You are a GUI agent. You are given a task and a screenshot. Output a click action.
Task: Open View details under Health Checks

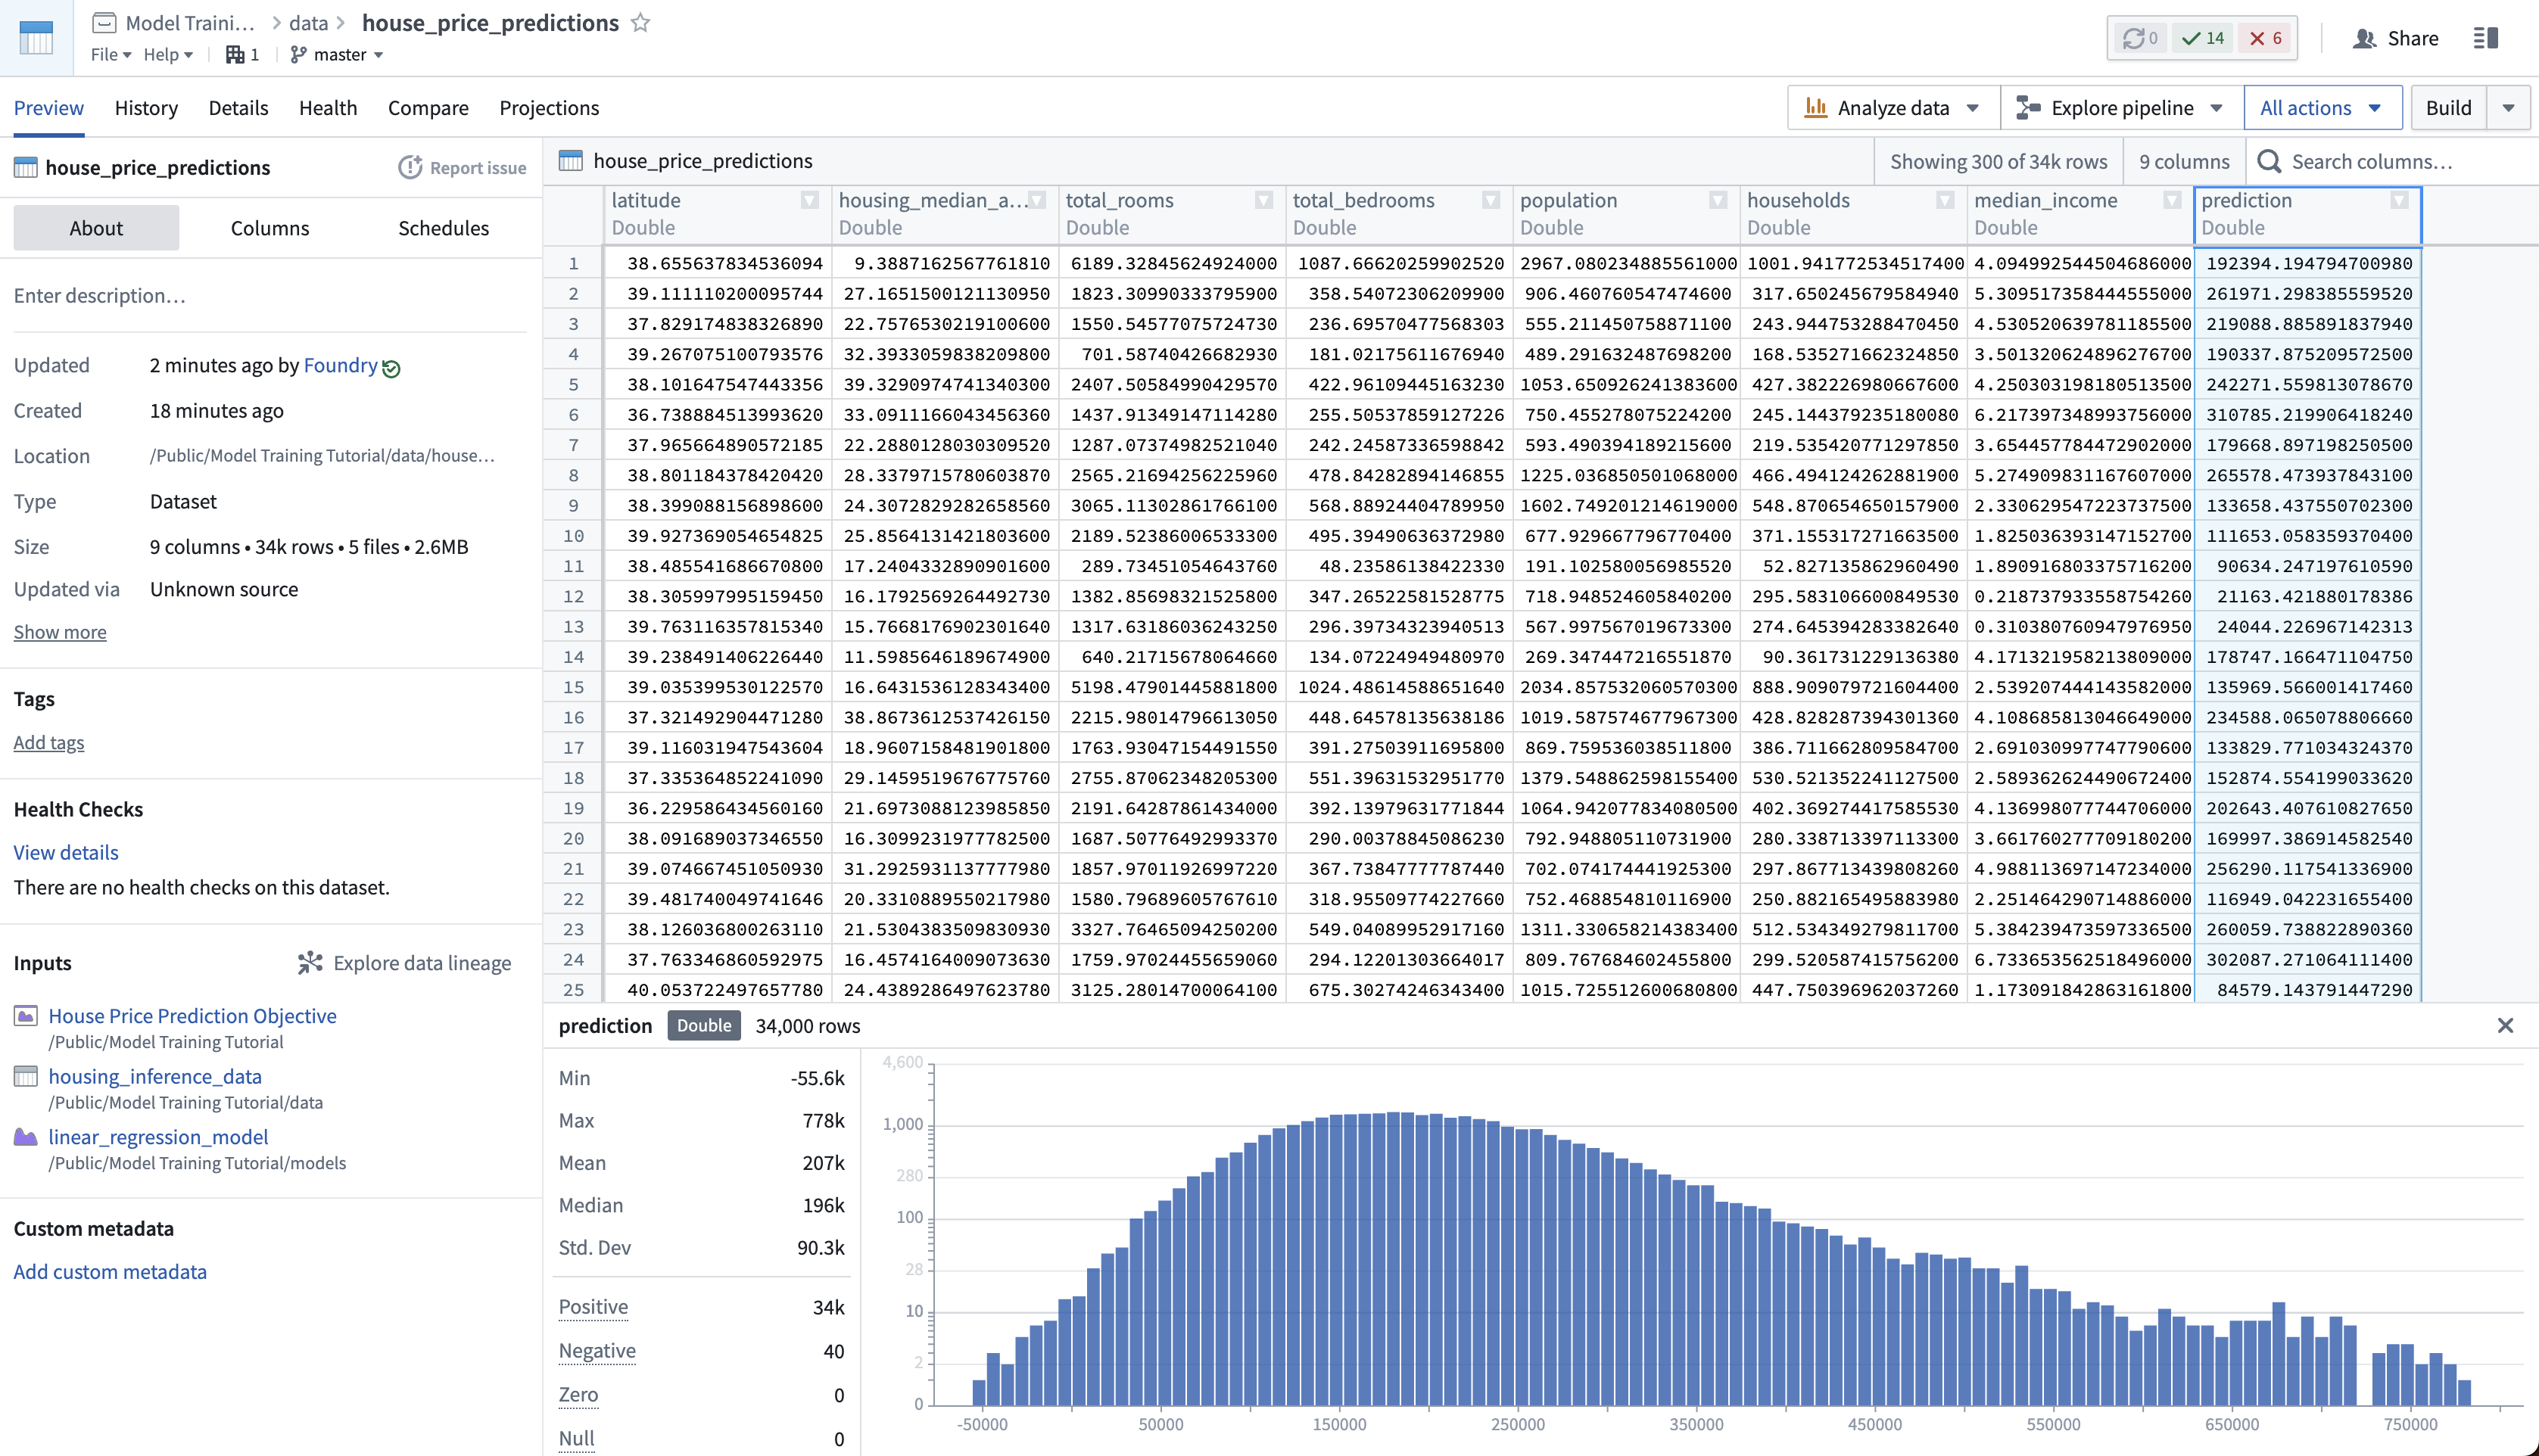[66, 852]
